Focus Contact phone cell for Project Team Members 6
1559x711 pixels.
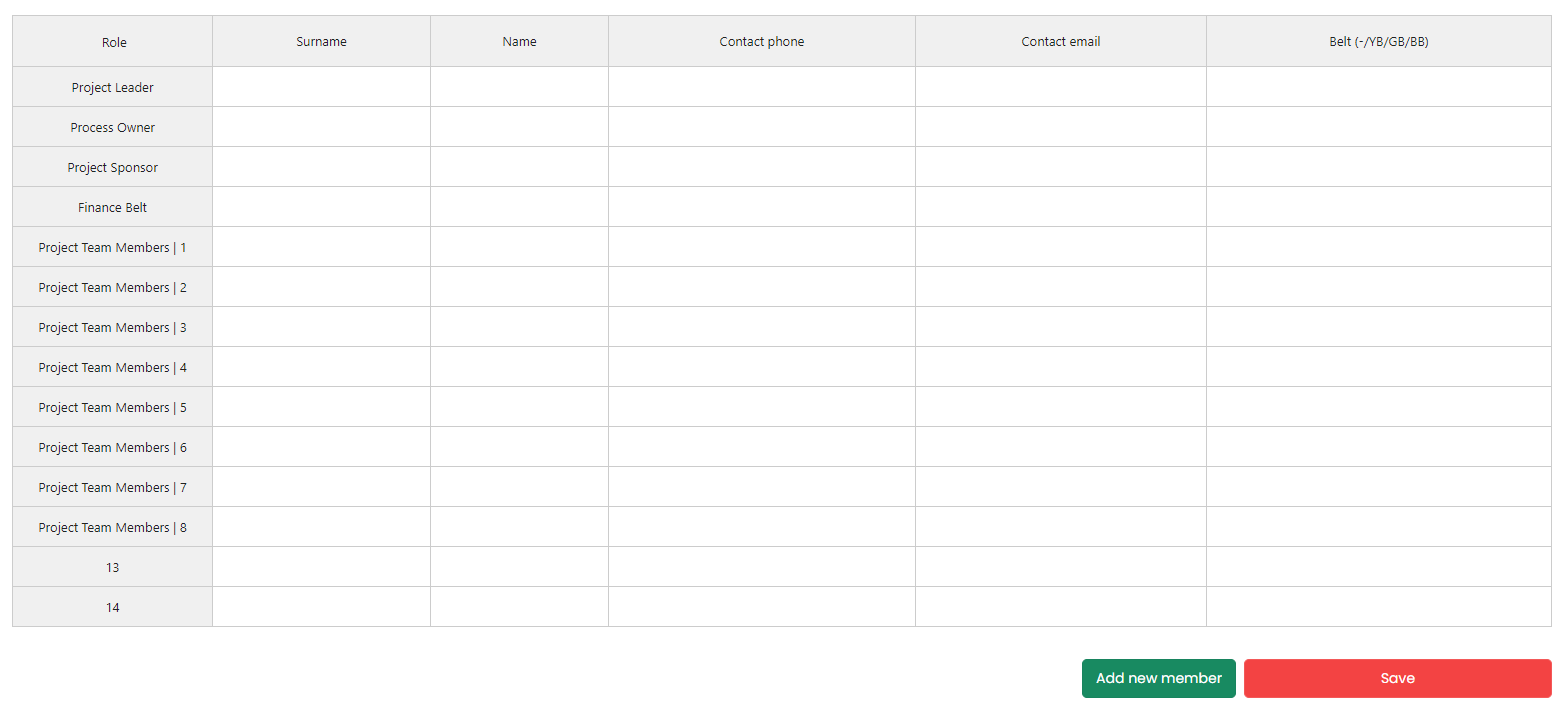coord(762,447)
